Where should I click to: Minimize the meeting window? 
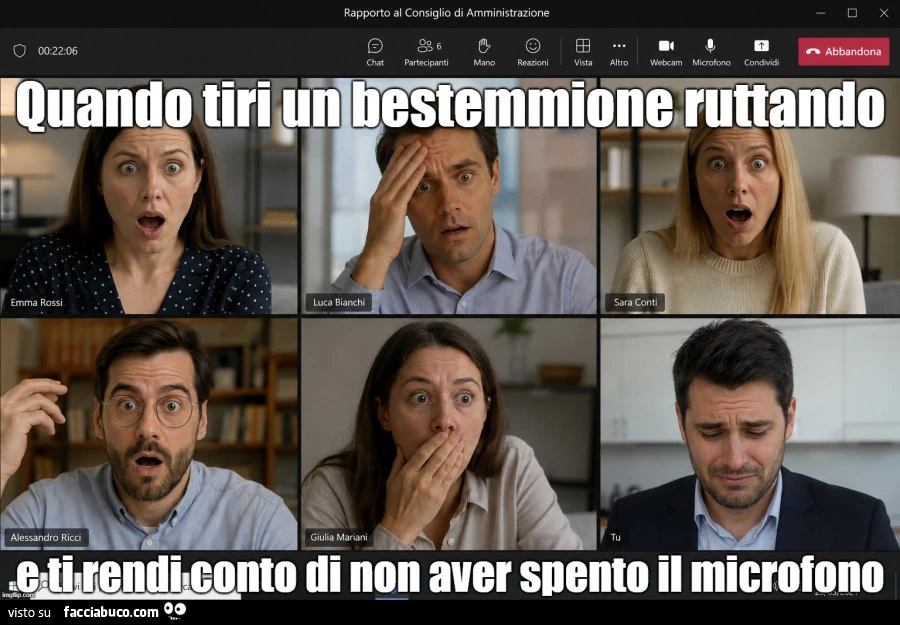point(821,13)
